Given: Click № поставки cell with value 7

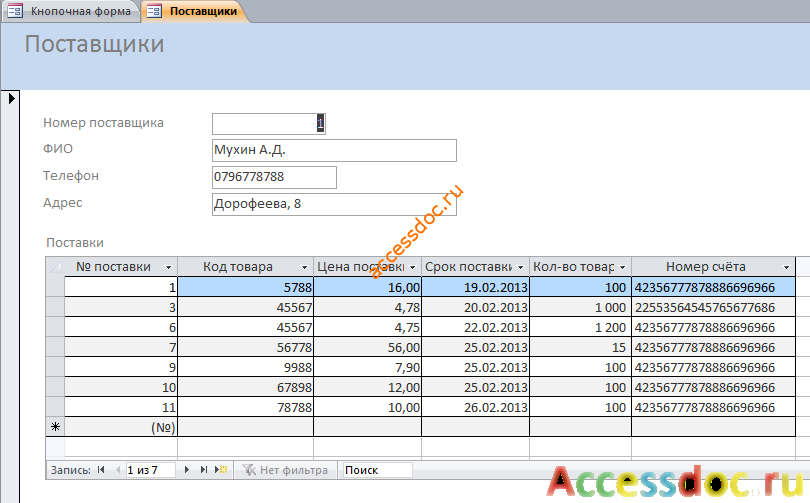Looking at the screenshot, I should coord(121,348).
